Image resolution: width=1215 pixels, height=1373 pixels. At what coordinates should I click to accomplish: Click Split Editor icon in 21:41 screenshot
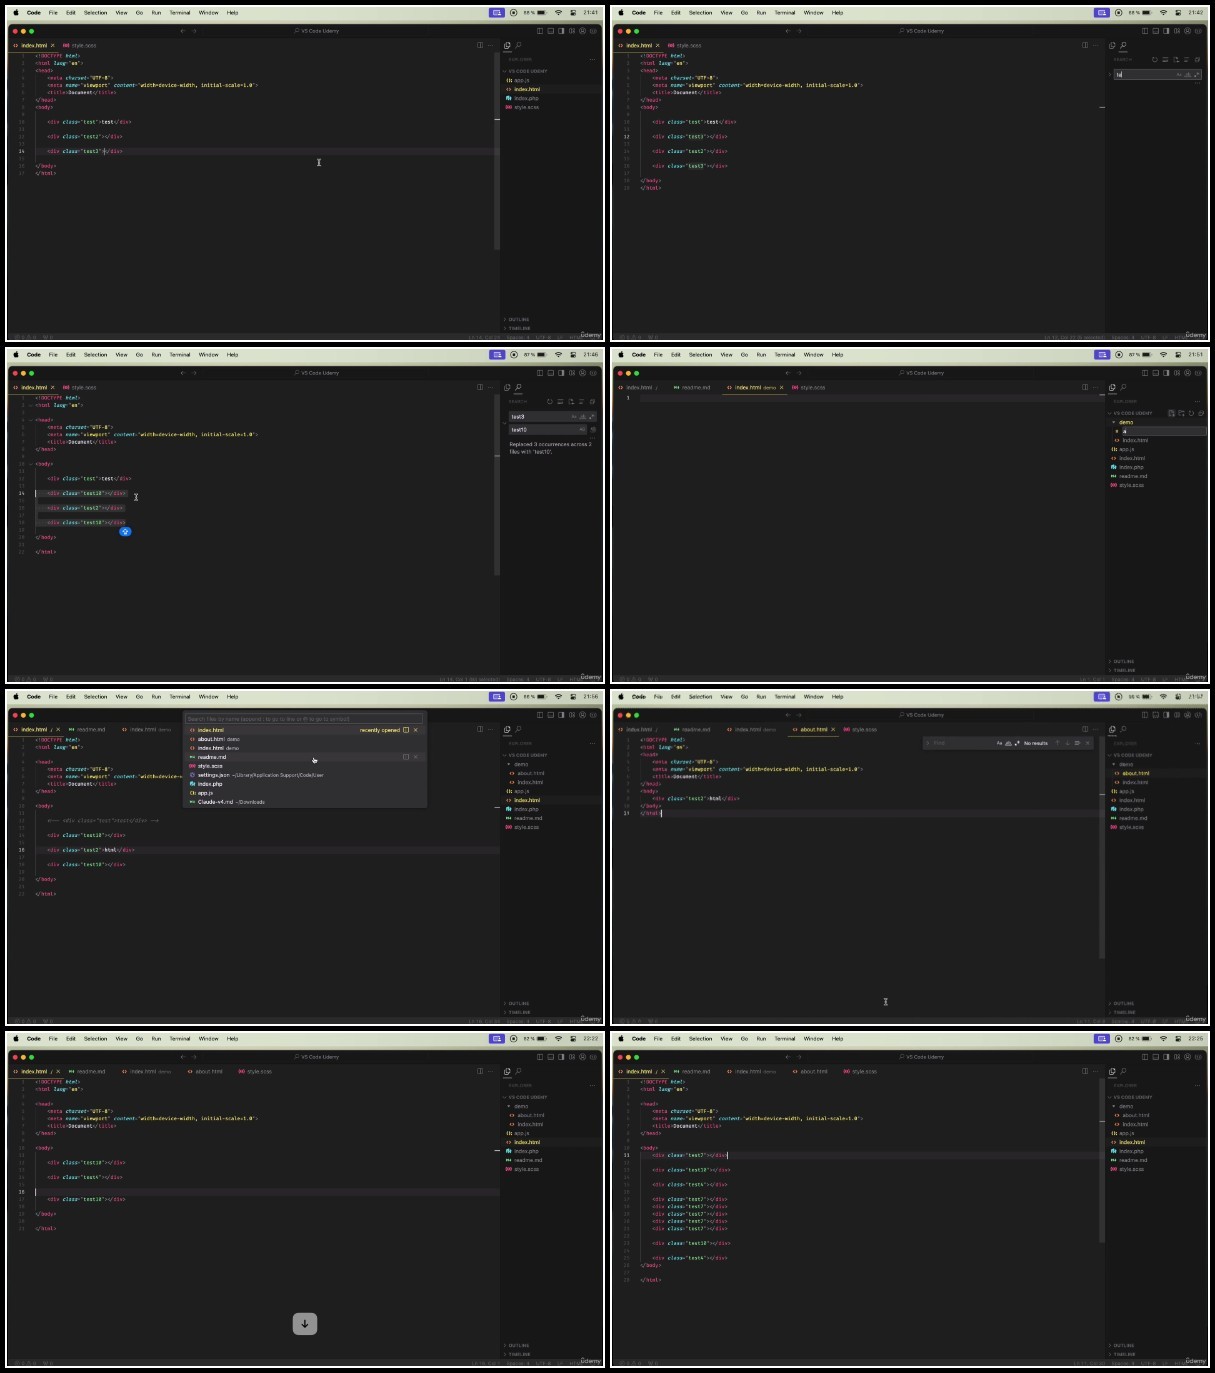(x=480, y=45)
